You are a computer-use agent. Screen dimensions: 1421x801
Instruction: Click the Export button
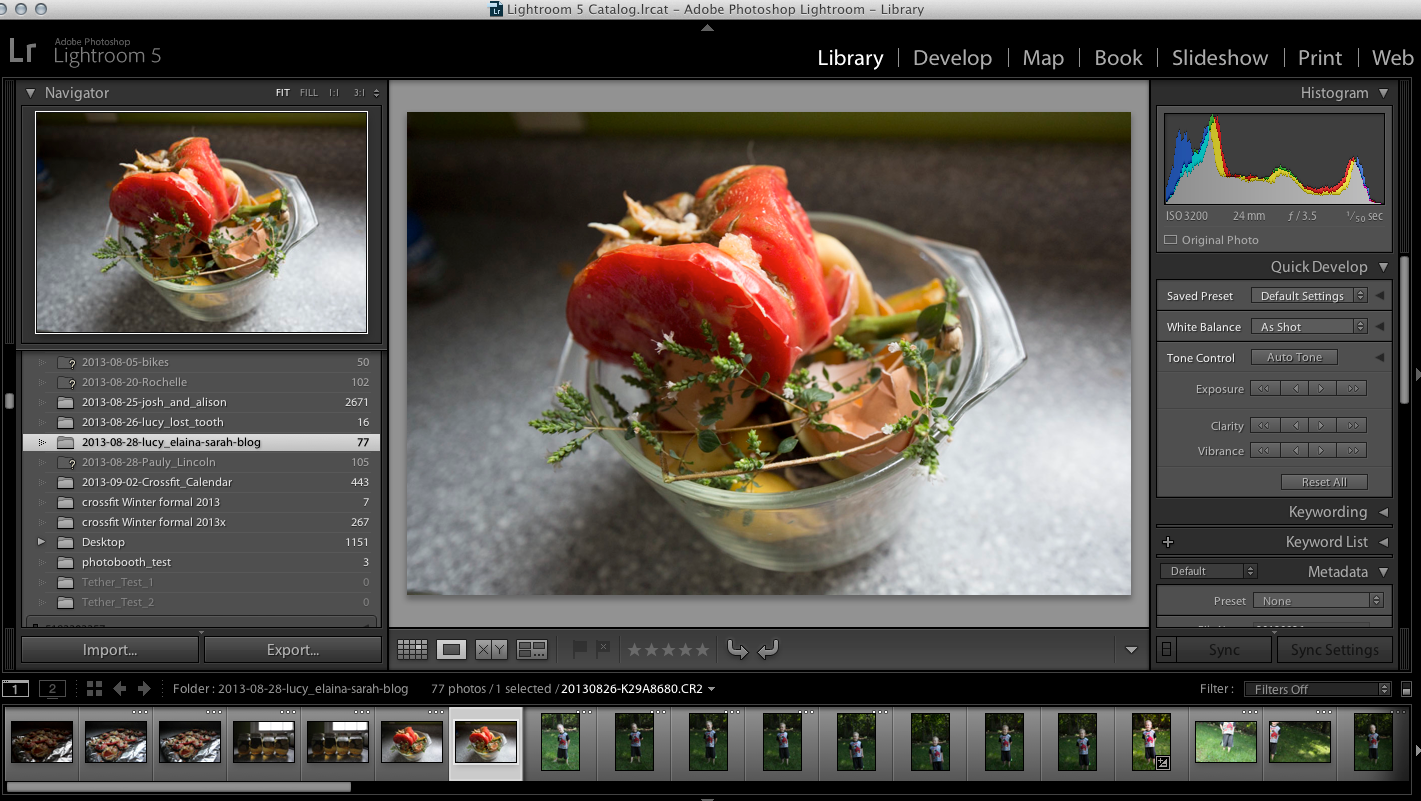293,650
